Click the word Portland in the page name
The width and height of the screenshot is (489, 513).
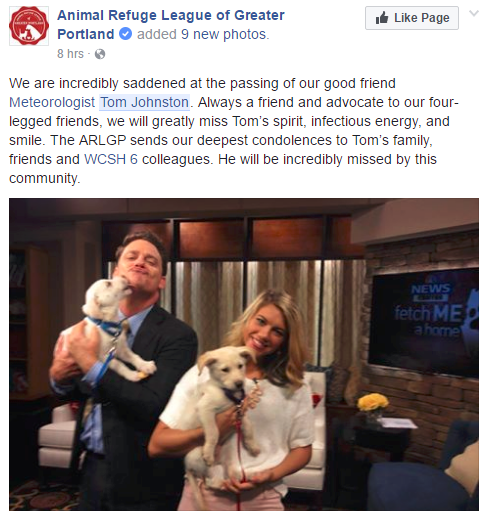tap(86, 34)
